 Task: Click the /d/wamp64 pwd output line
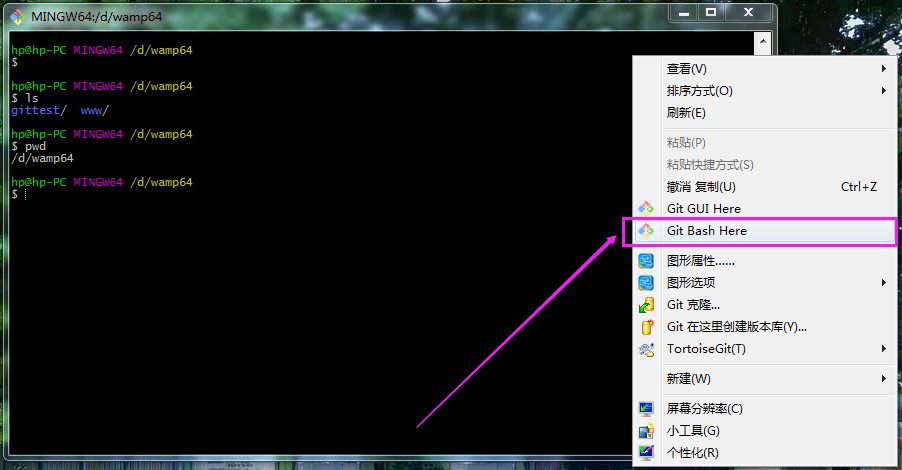tap(43, 158)
